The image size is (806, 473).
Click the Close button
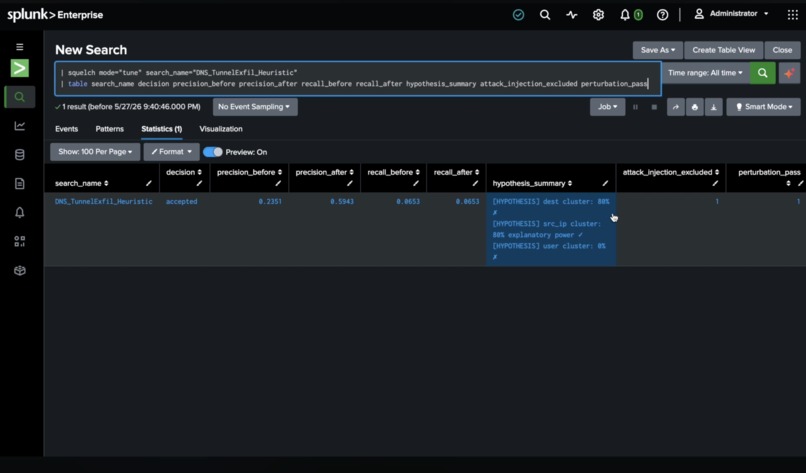782,50
